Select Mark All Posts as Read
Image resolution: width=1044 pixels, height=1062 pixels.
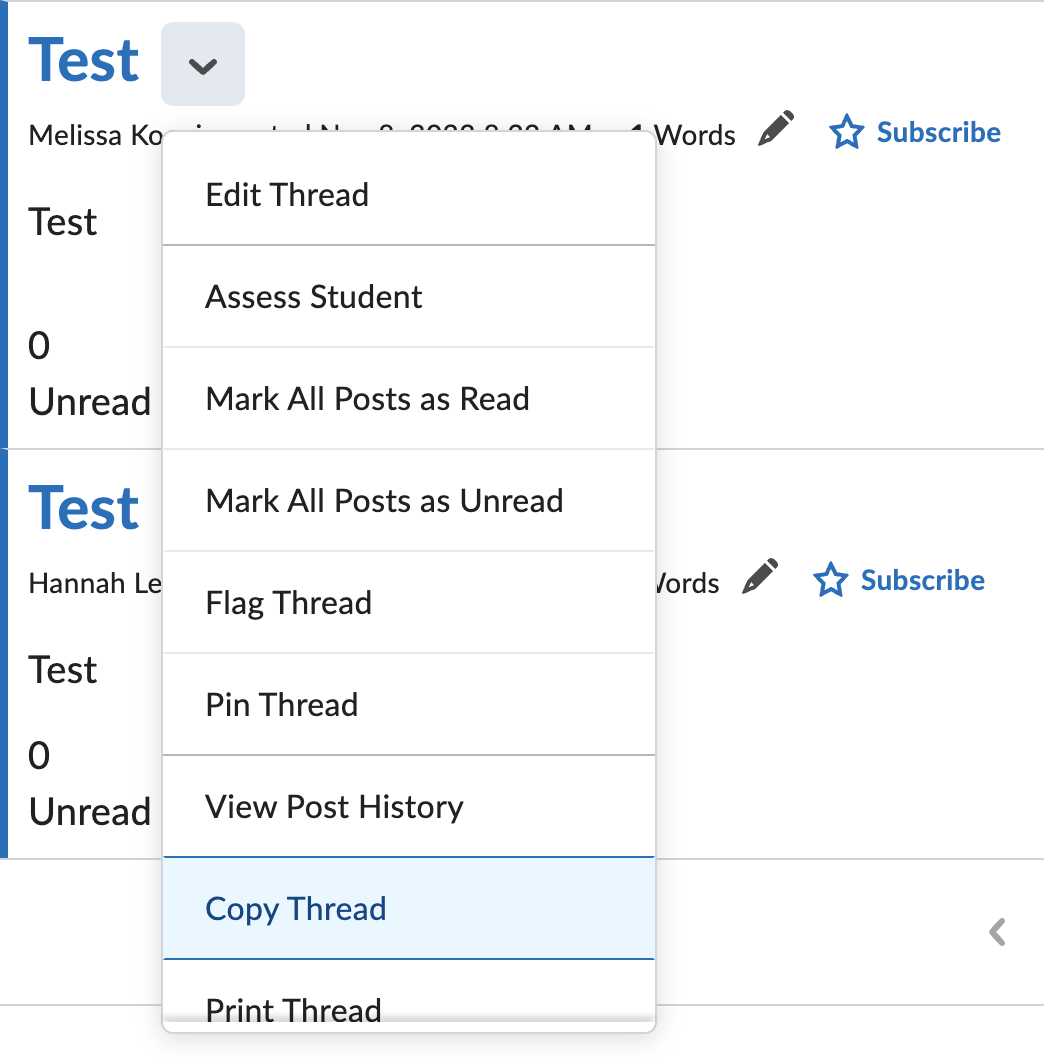[367, 399]
